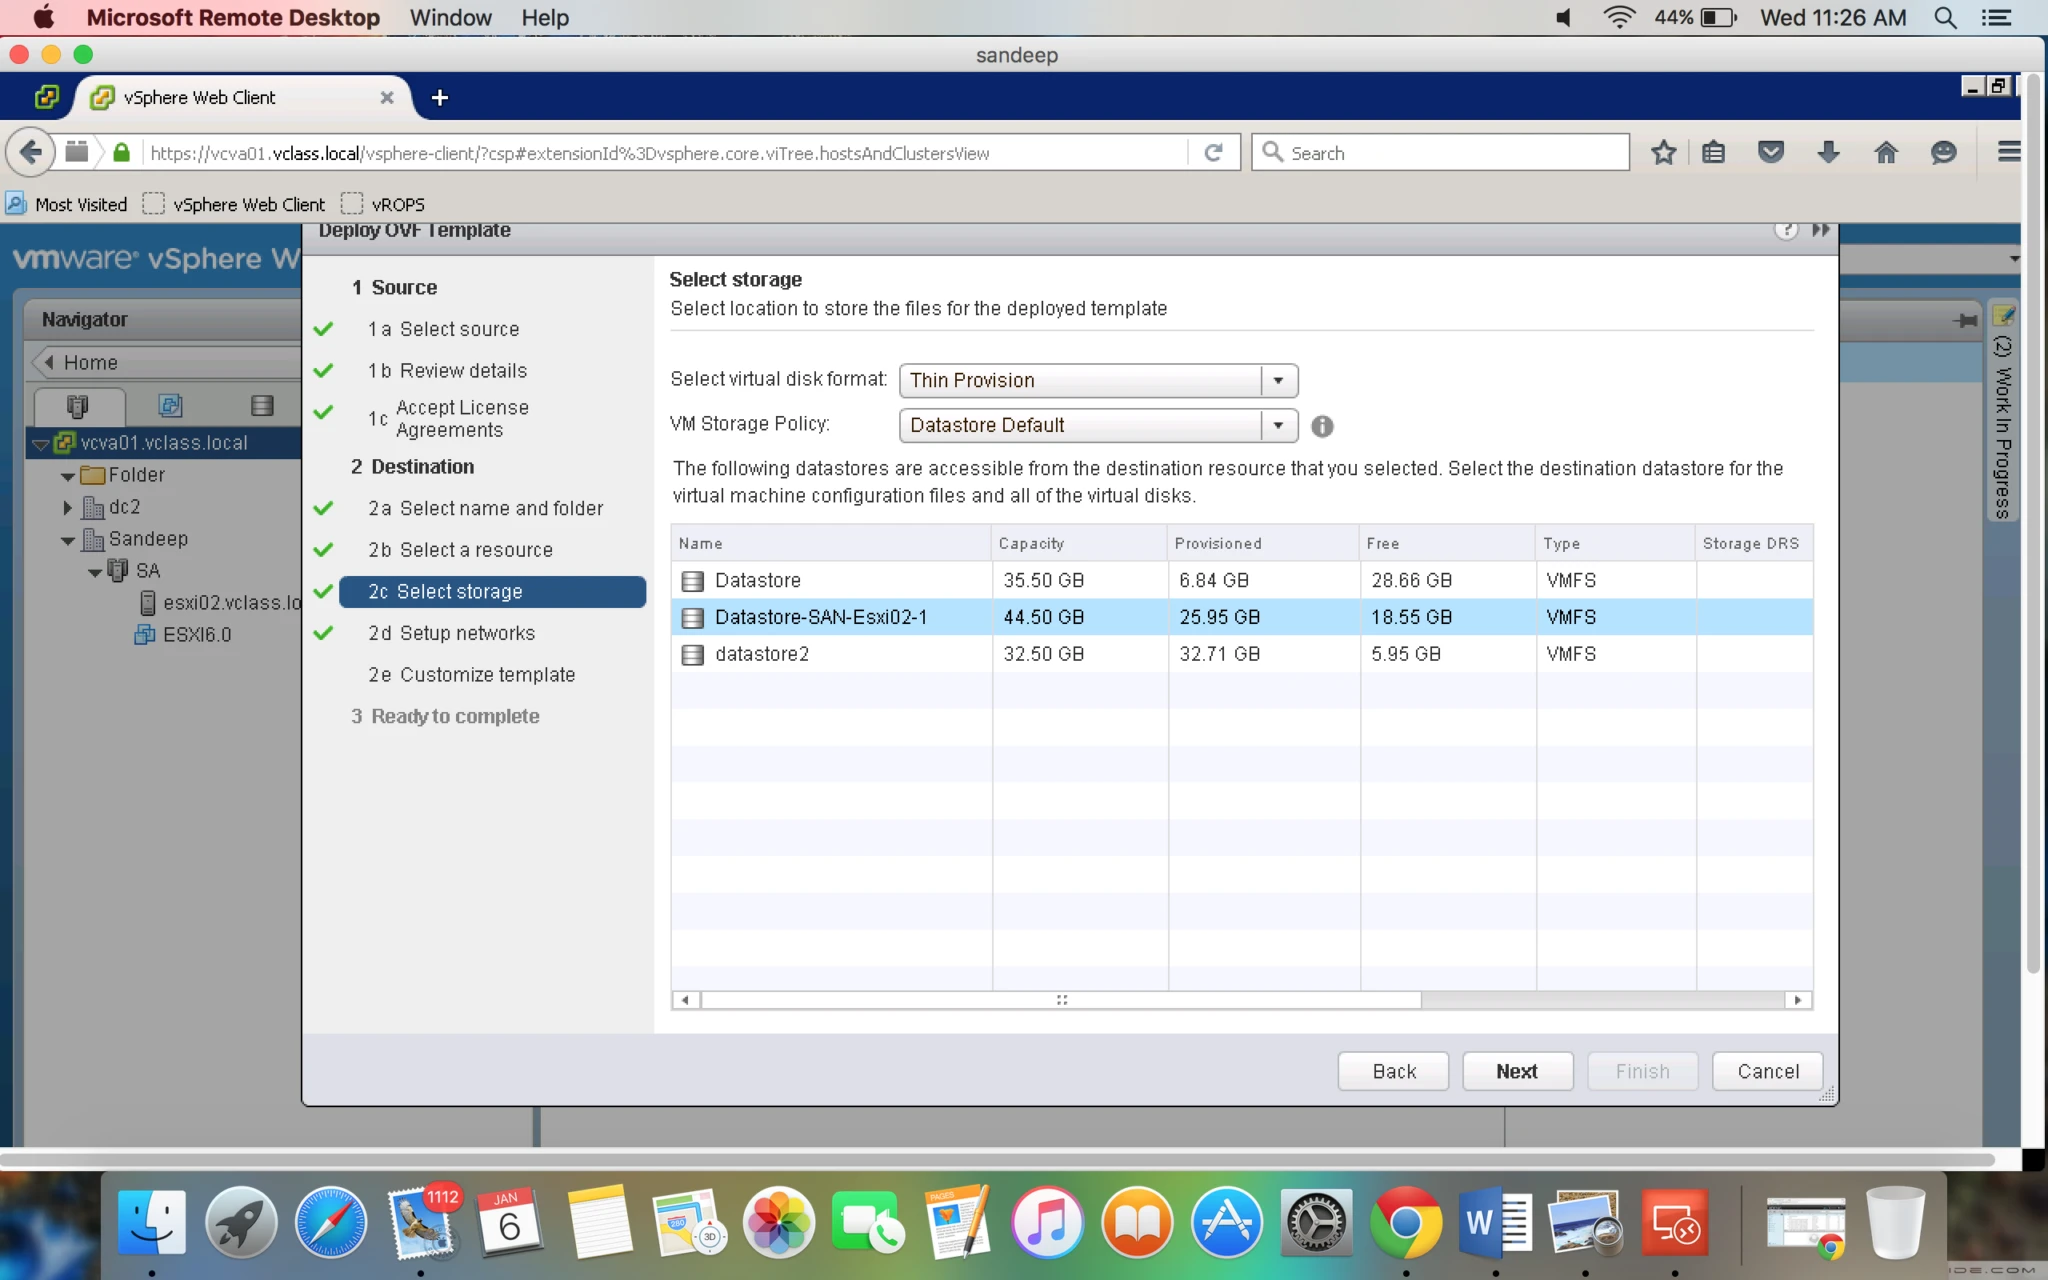Collapse the vcva01.vclass.local tree node
This screenshot has height=1280, width=2048.
(41, 443)
